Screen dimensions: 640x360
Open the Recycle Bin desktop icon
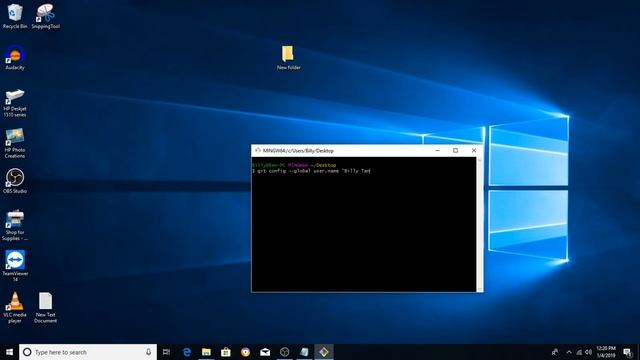(15, 16)
